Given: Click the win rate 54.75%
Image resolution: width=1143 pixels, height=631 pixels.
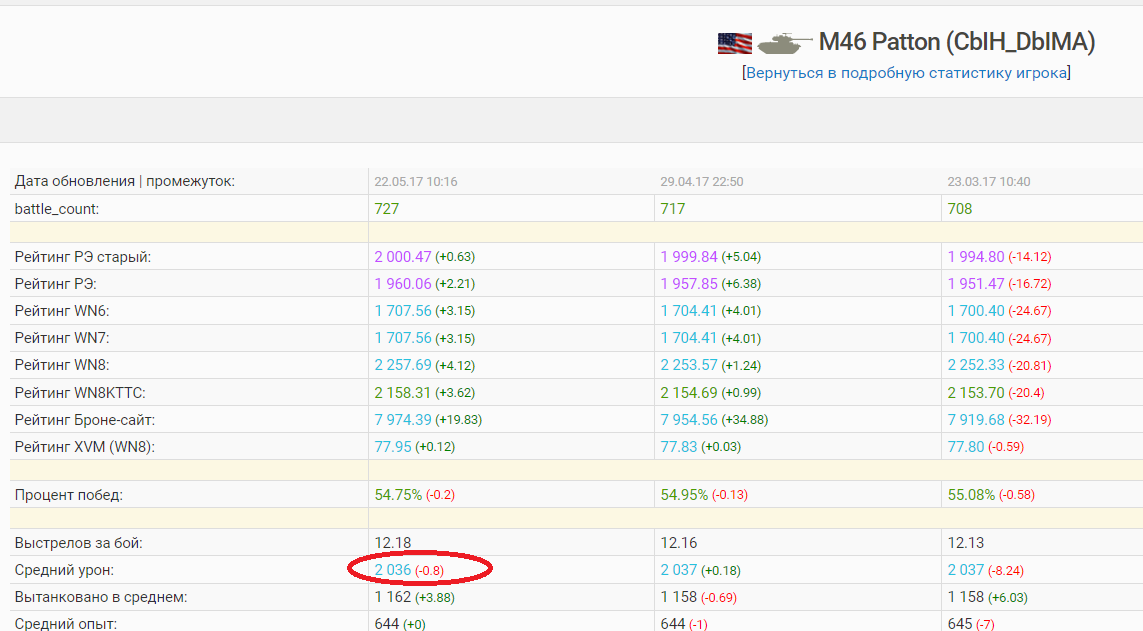Looking at the screenshot, I should click(398, 495).
